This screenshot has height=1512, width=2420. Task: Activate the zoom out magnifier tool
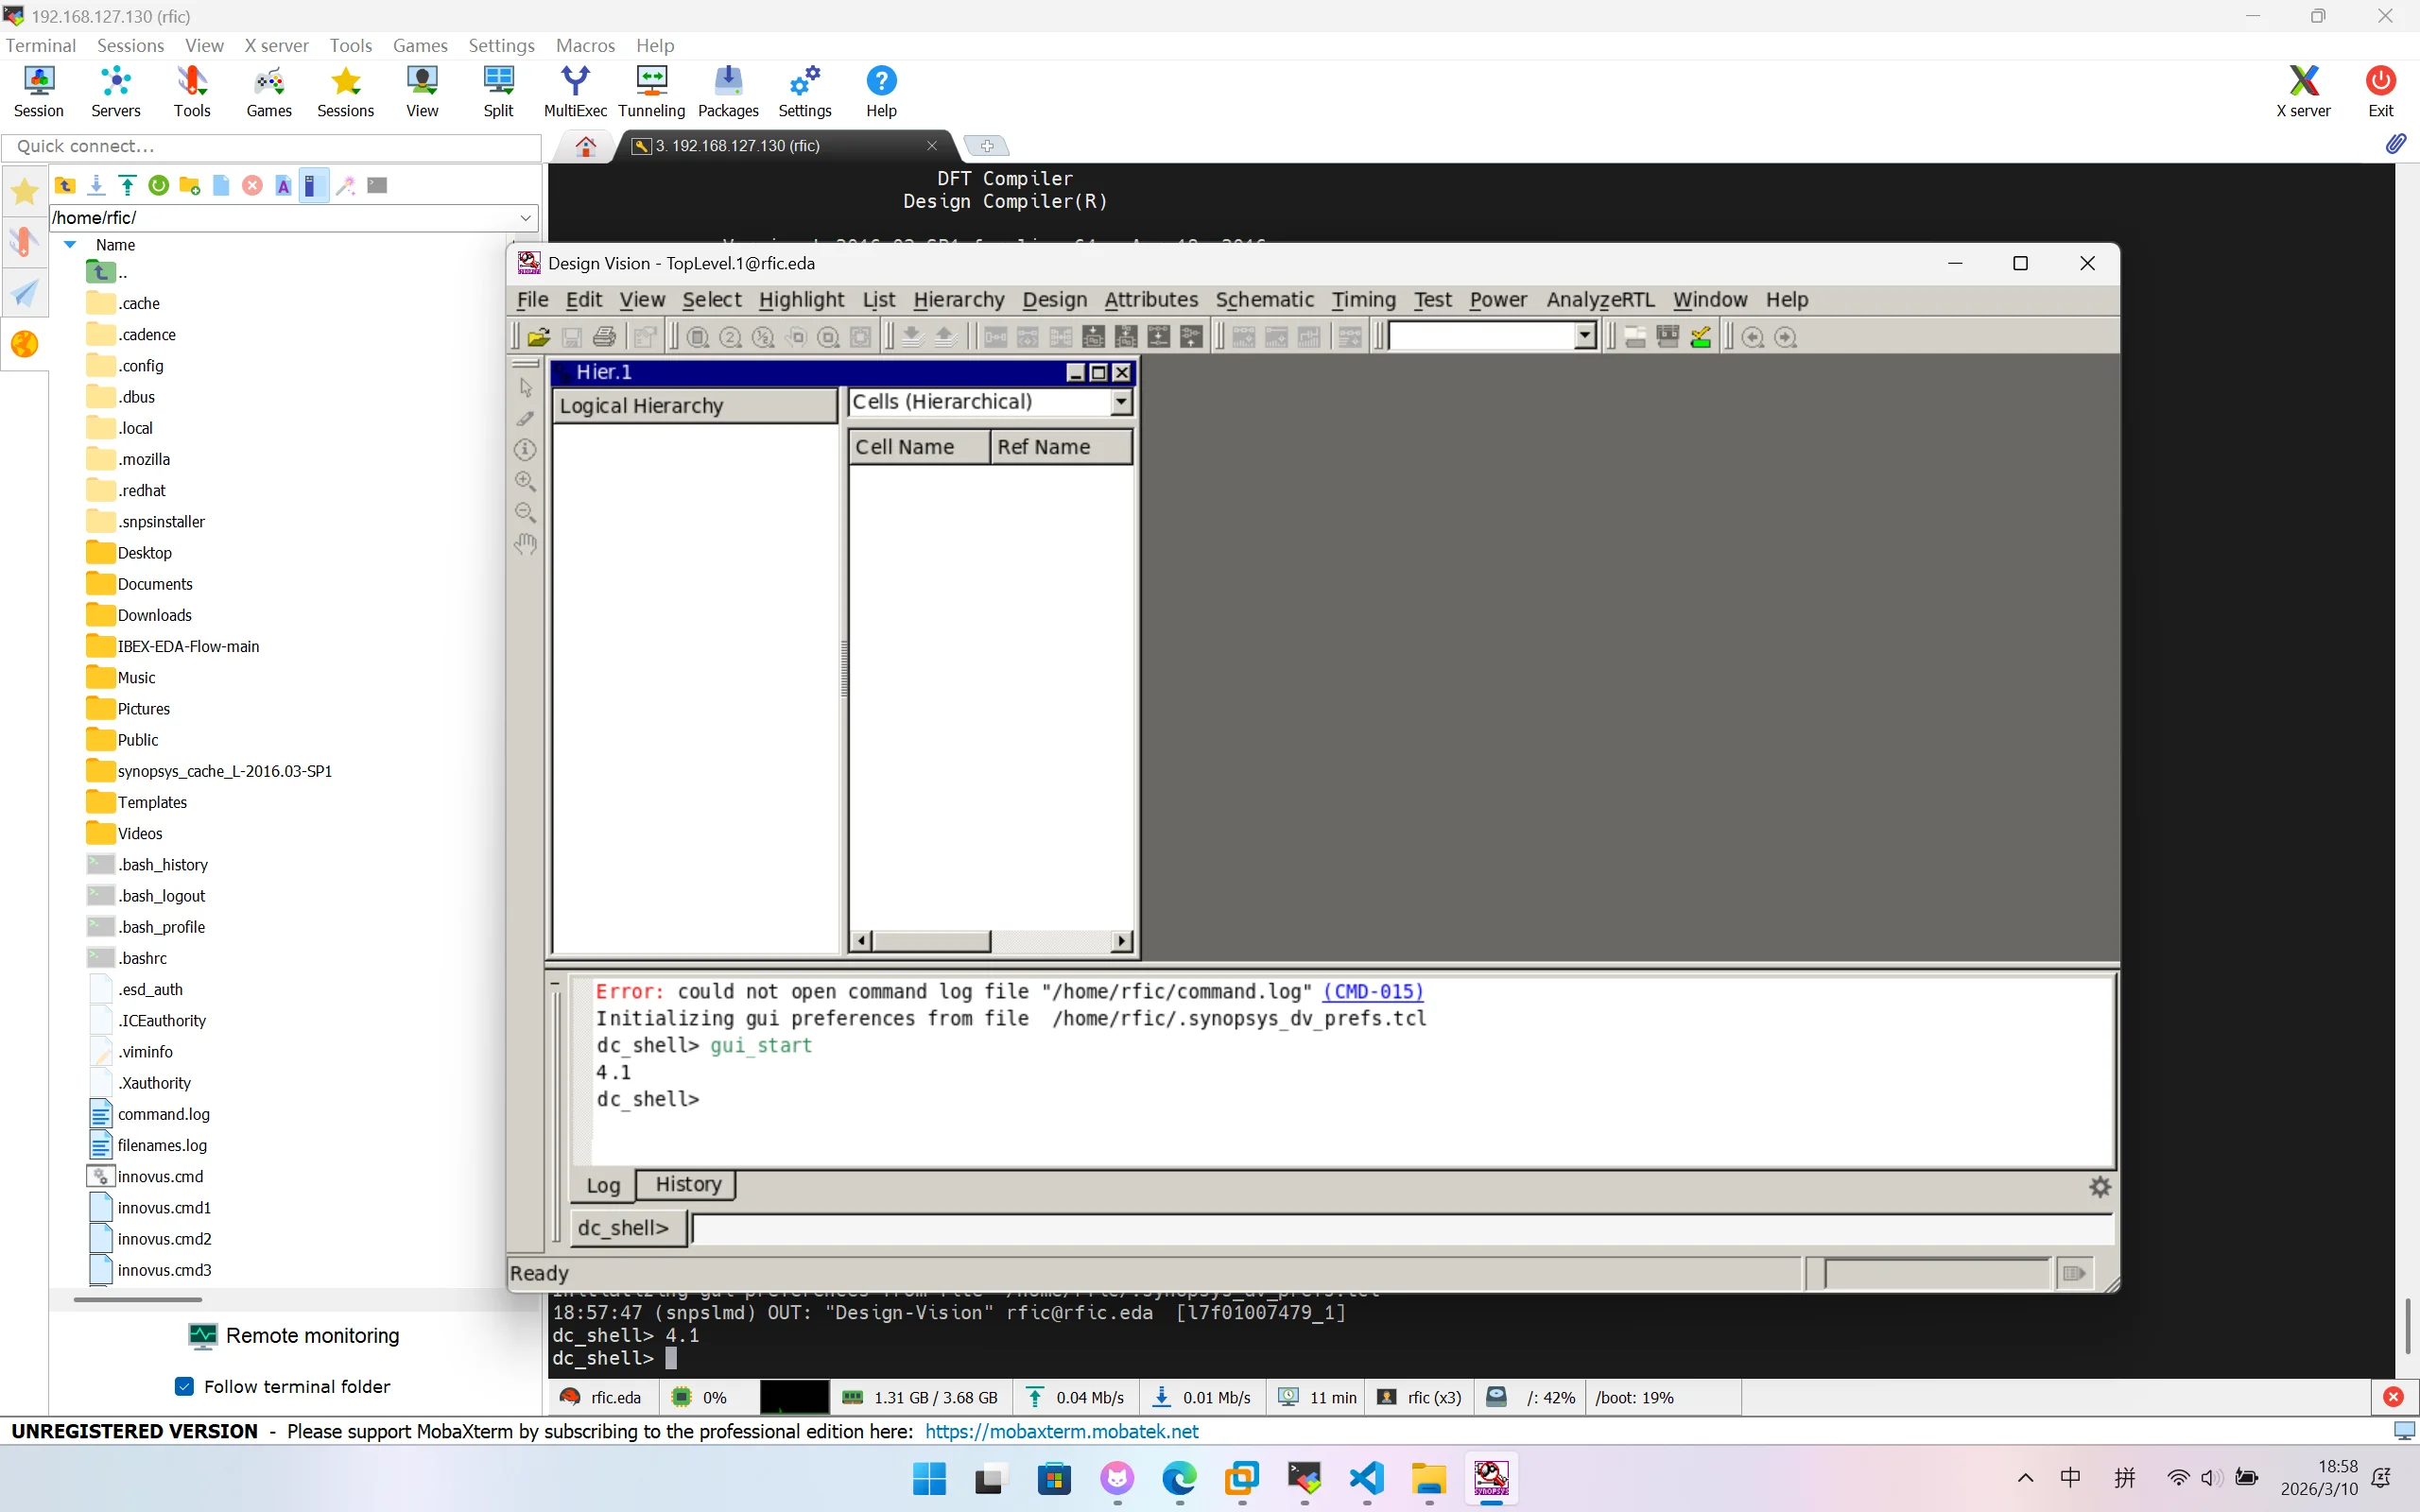click(x=526, y=513)
